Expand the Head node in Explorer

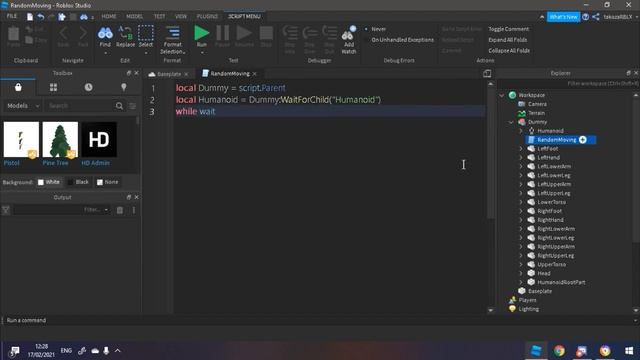point(521,273)
